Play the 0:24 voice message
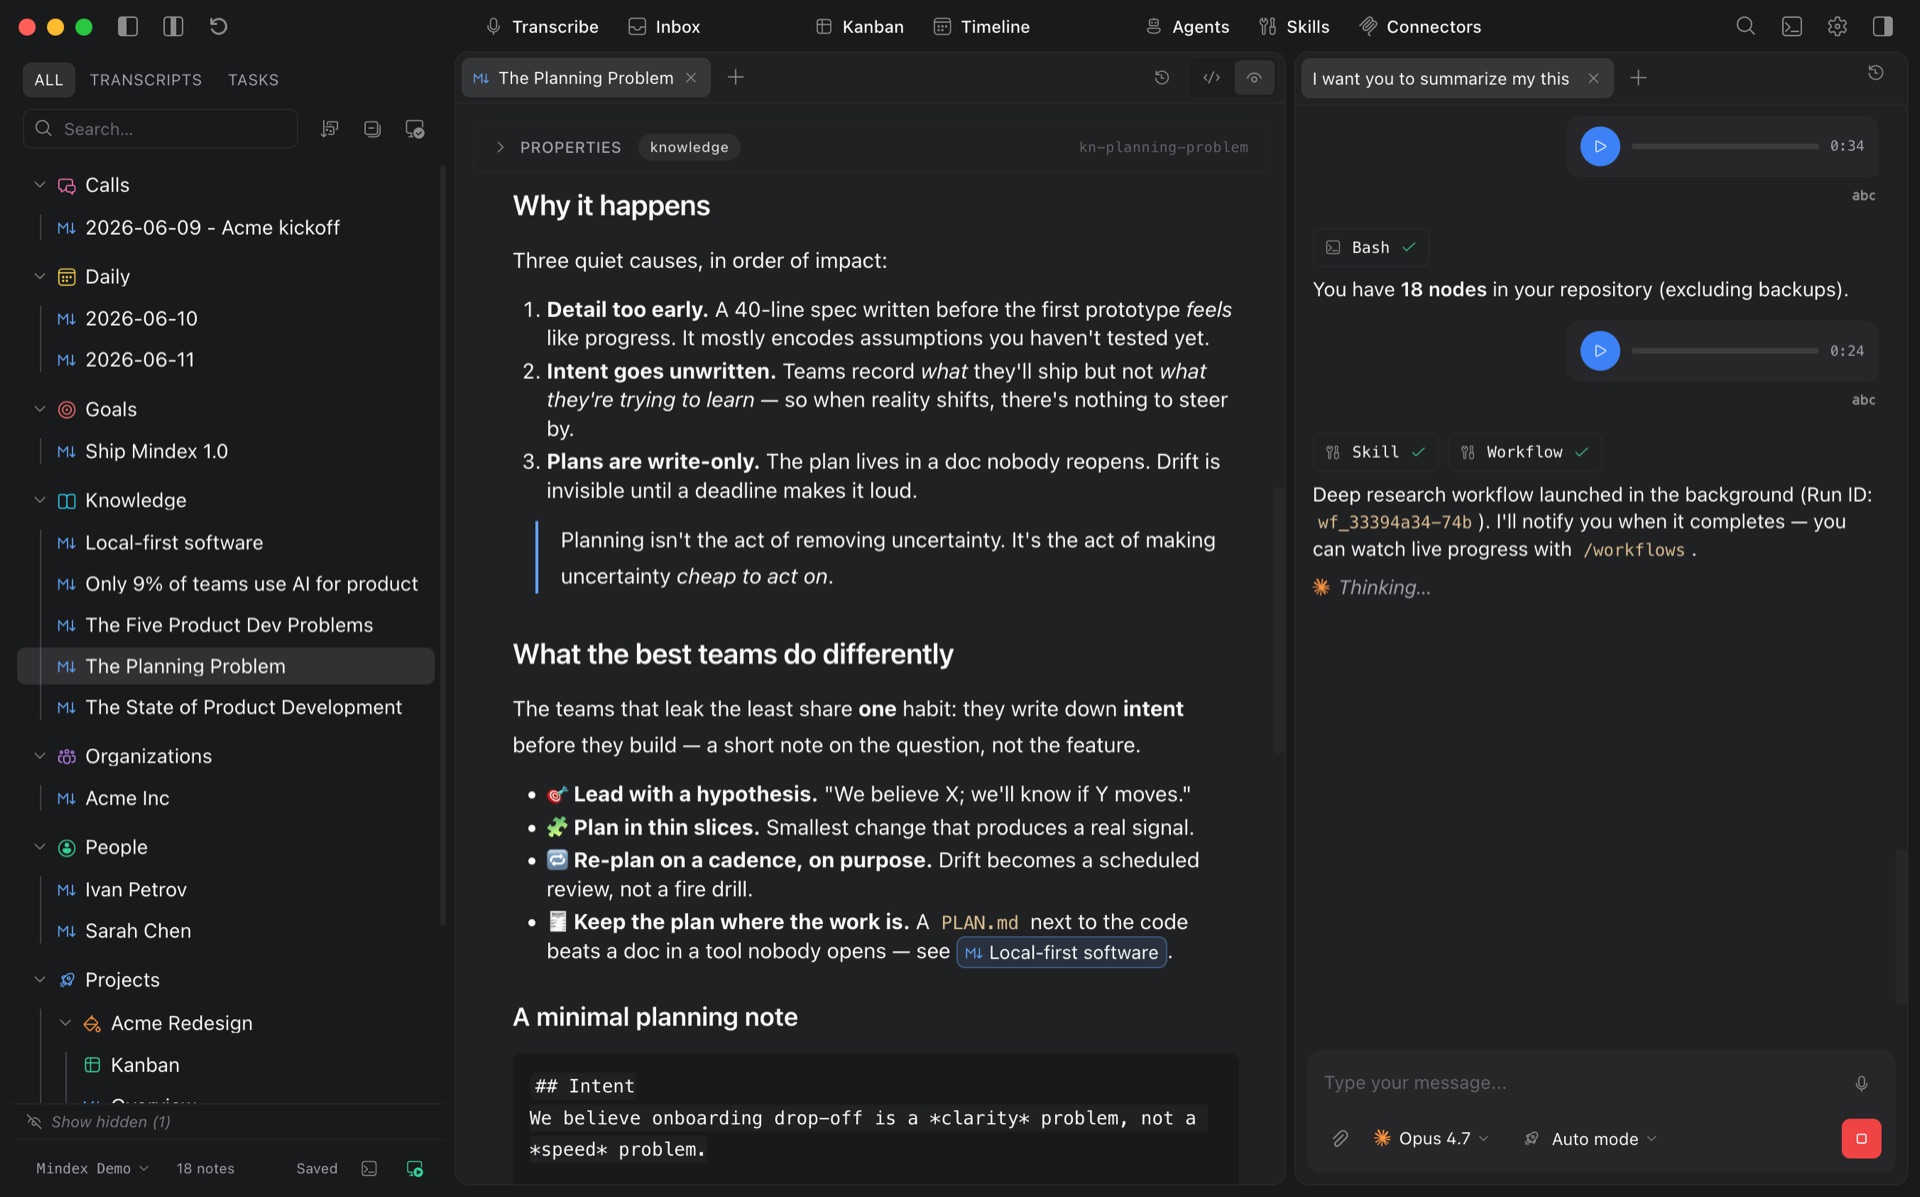The width and height of the screenshot is (1920, 1197). pos(1600,351)
